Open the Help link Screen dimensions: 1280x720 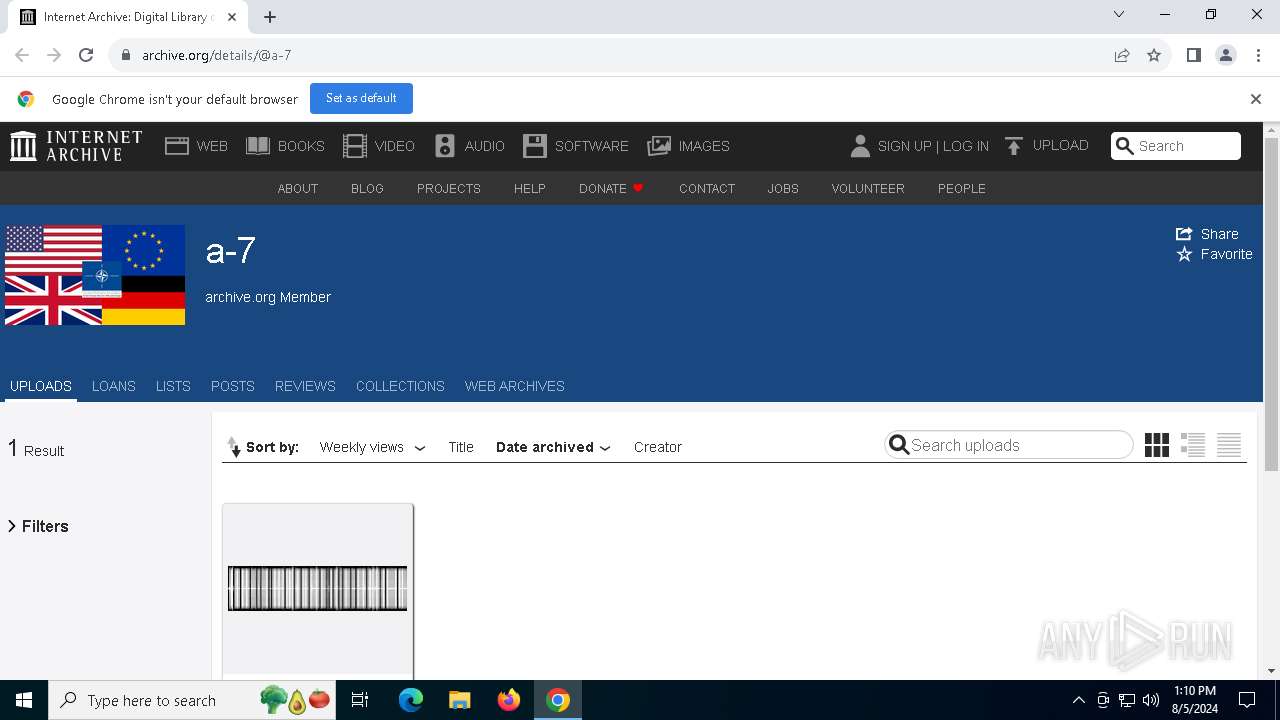[x=530, y=188]
